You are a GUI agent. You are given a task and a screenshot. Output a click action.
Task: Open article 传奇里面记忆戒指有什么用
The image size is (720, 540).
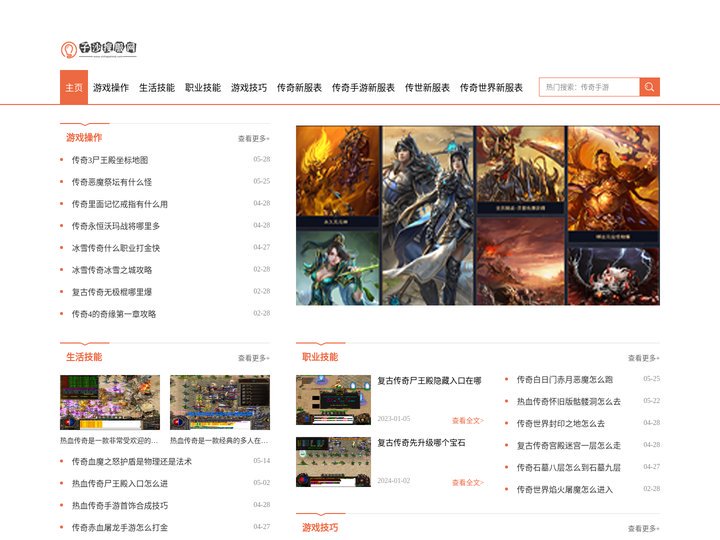click(119, 204)
